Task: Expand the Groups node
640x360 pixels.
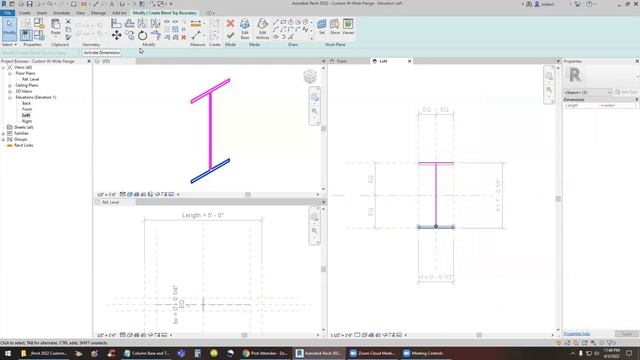Action: [4, 140]
